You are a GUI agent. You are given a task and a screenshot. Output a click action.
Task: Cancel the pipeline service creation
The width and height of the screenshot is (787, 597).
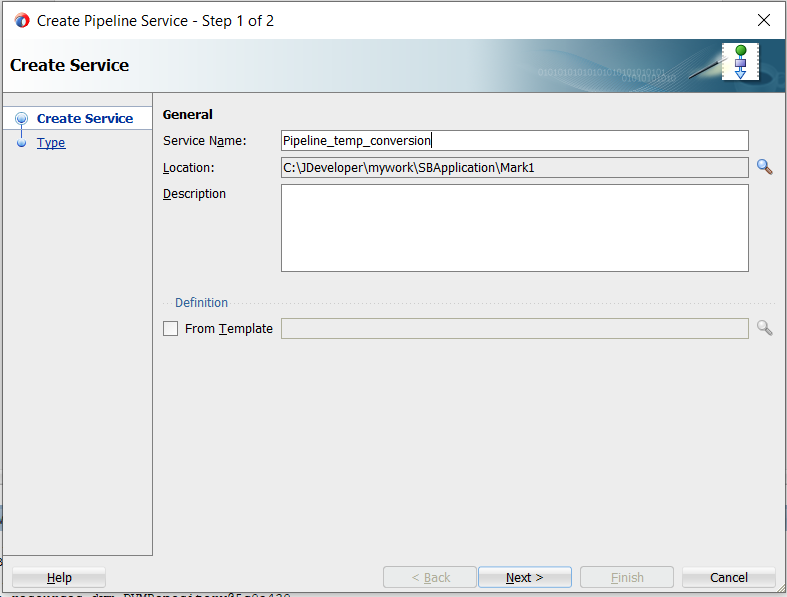click(728, 577)
